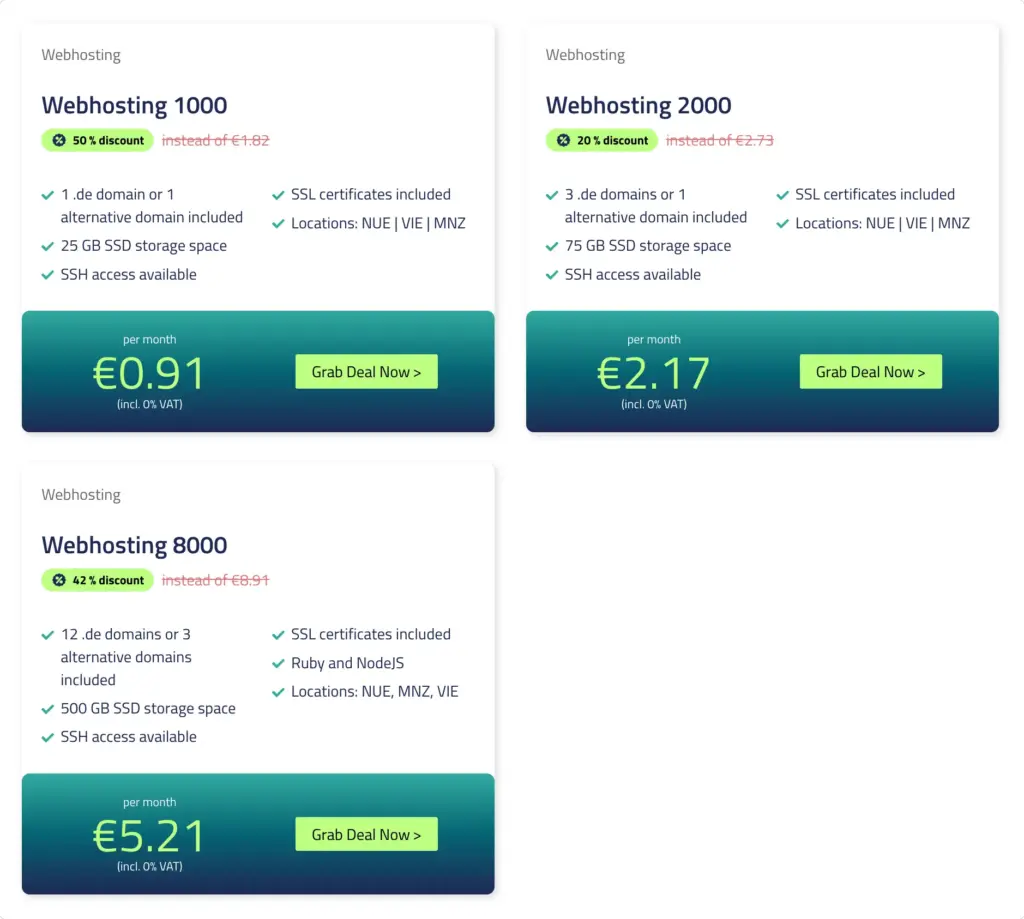The width and height of the screenshot is (1024, 919).
Task: Click checkmark beside 75 GB SSD storage space
Action: 552,246
